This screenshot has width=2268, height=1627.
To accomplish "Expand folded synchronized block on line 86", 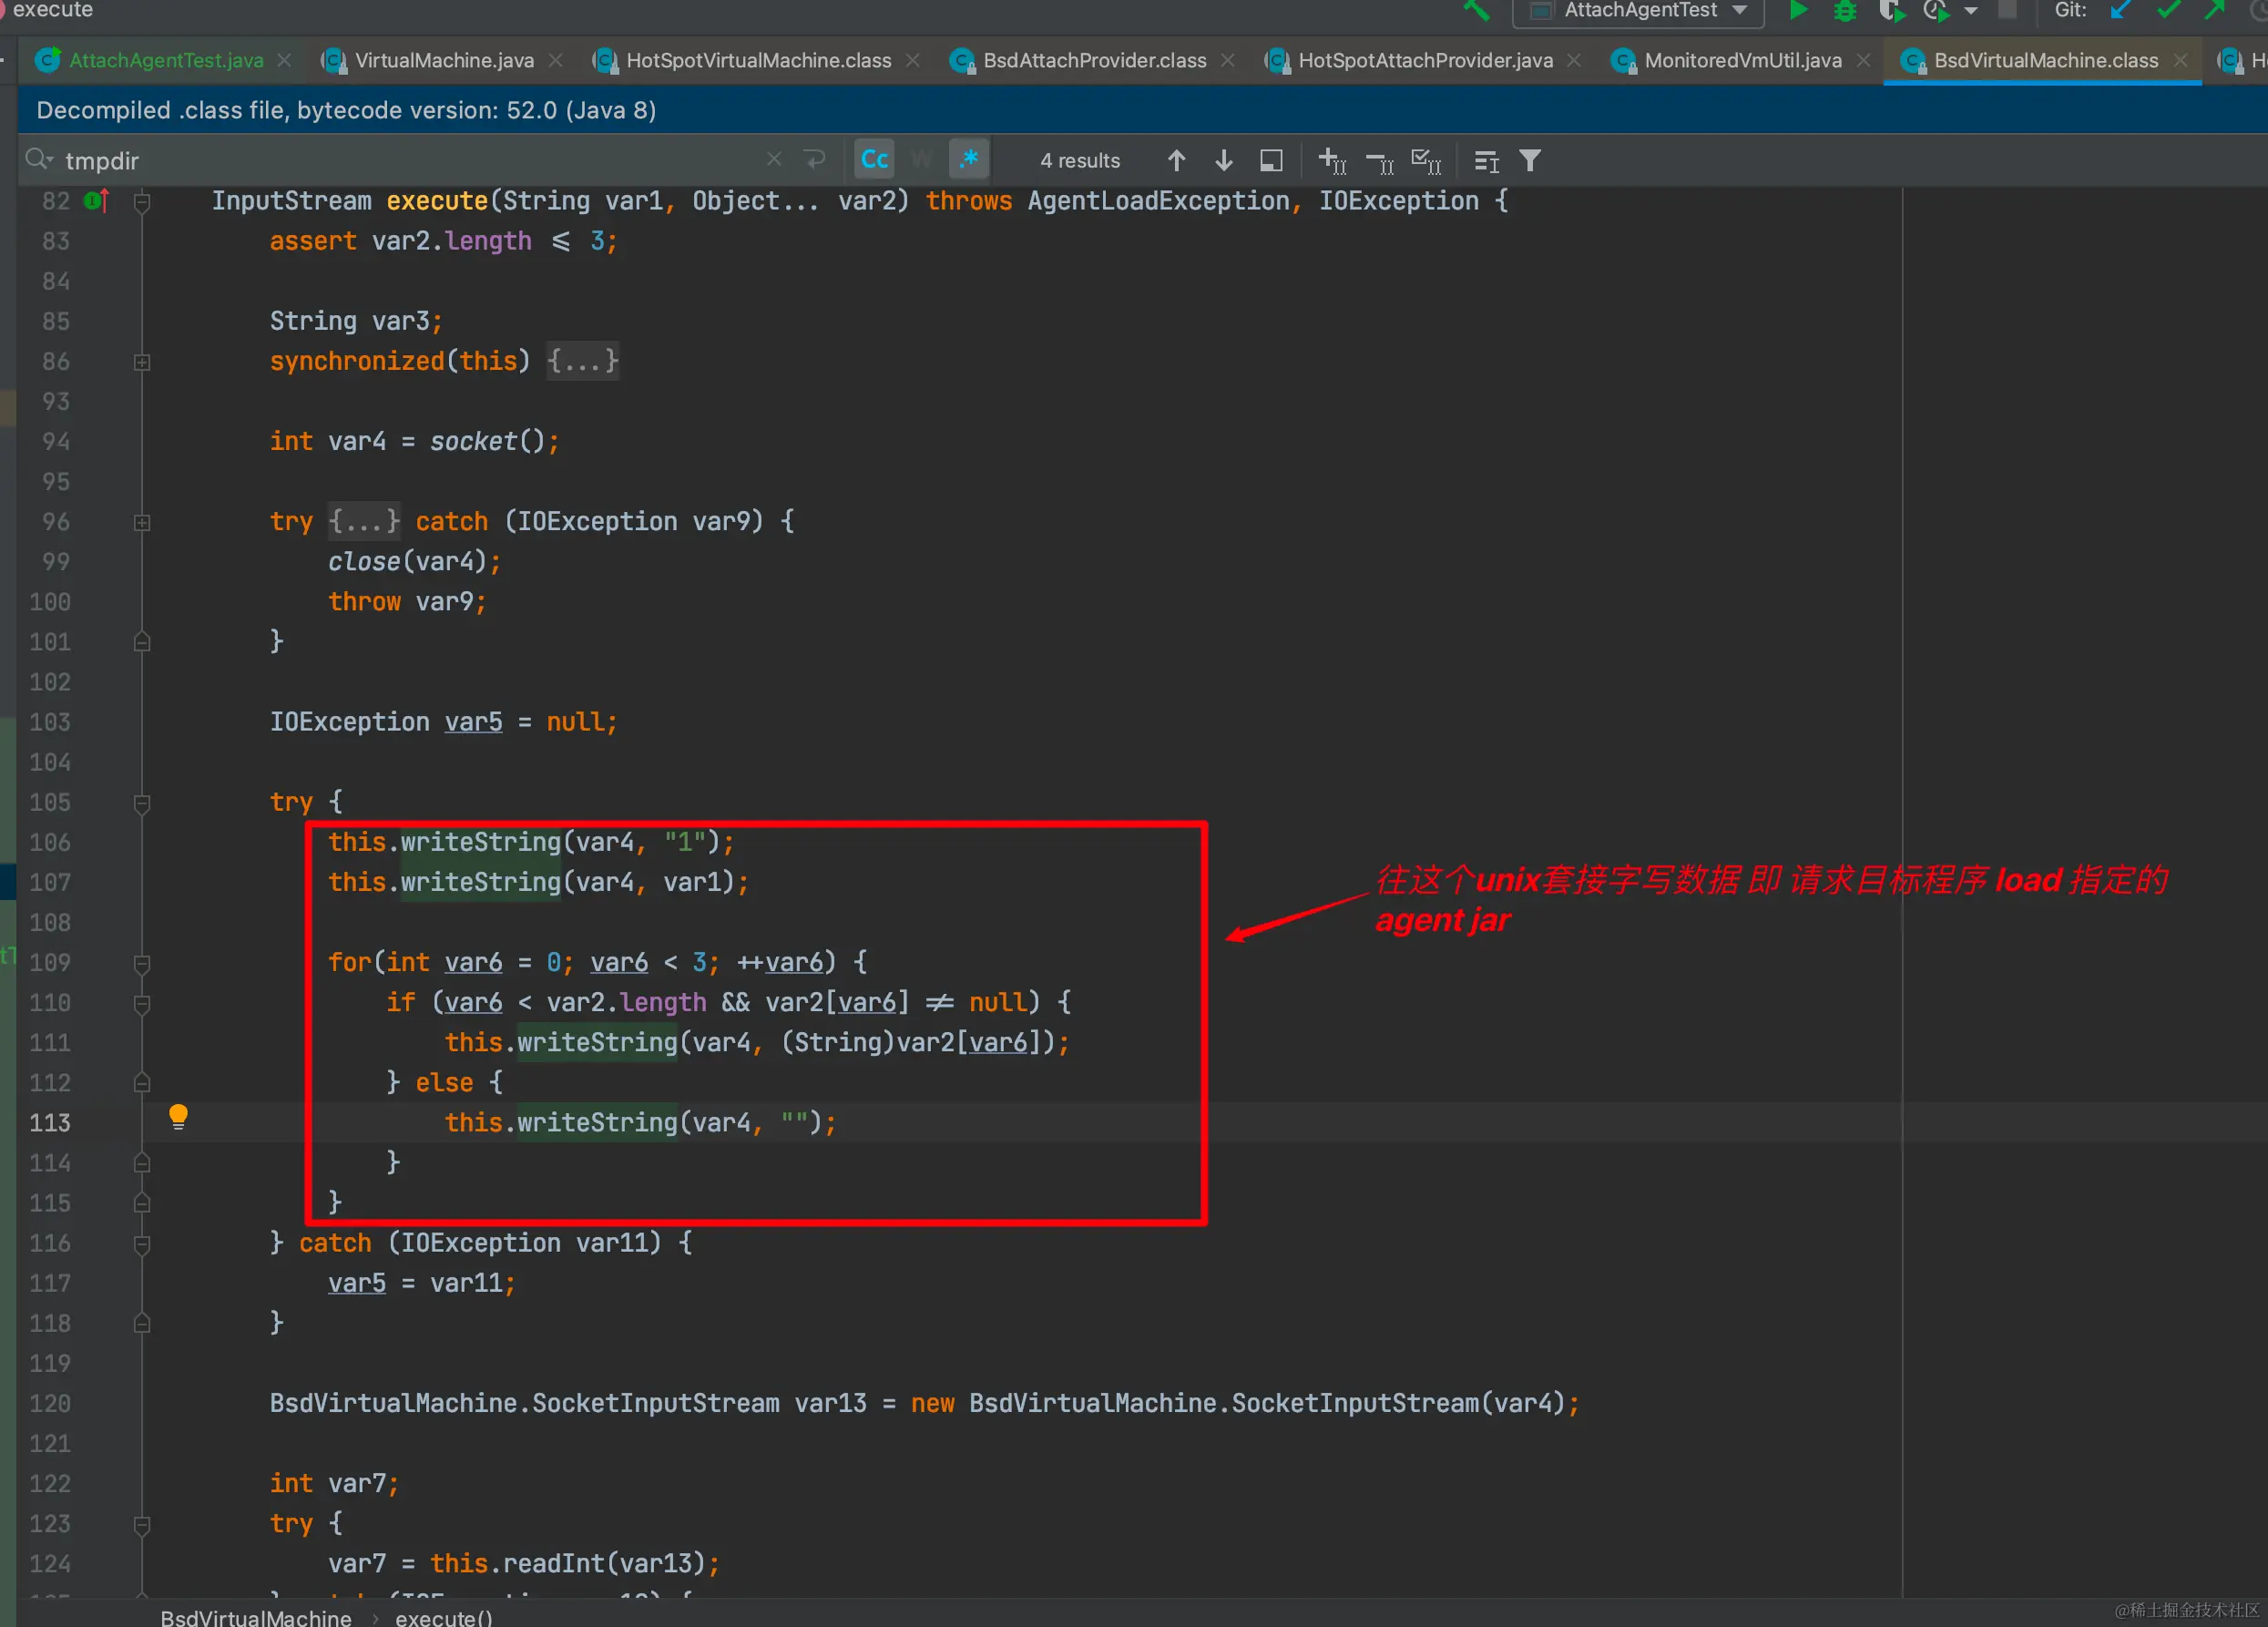I will pyautogui.click(x=142, y=362).
